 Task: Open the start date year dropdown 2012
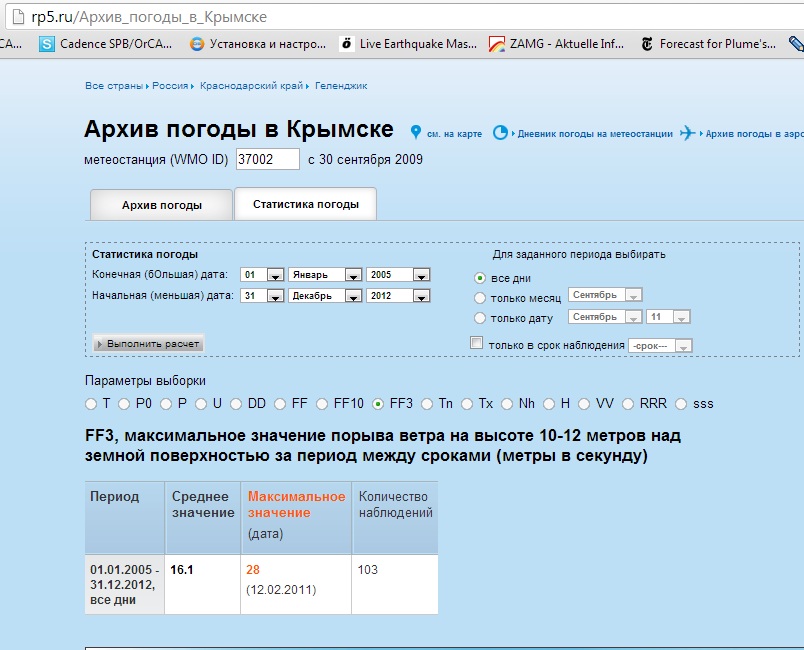[x=398, y=296]
